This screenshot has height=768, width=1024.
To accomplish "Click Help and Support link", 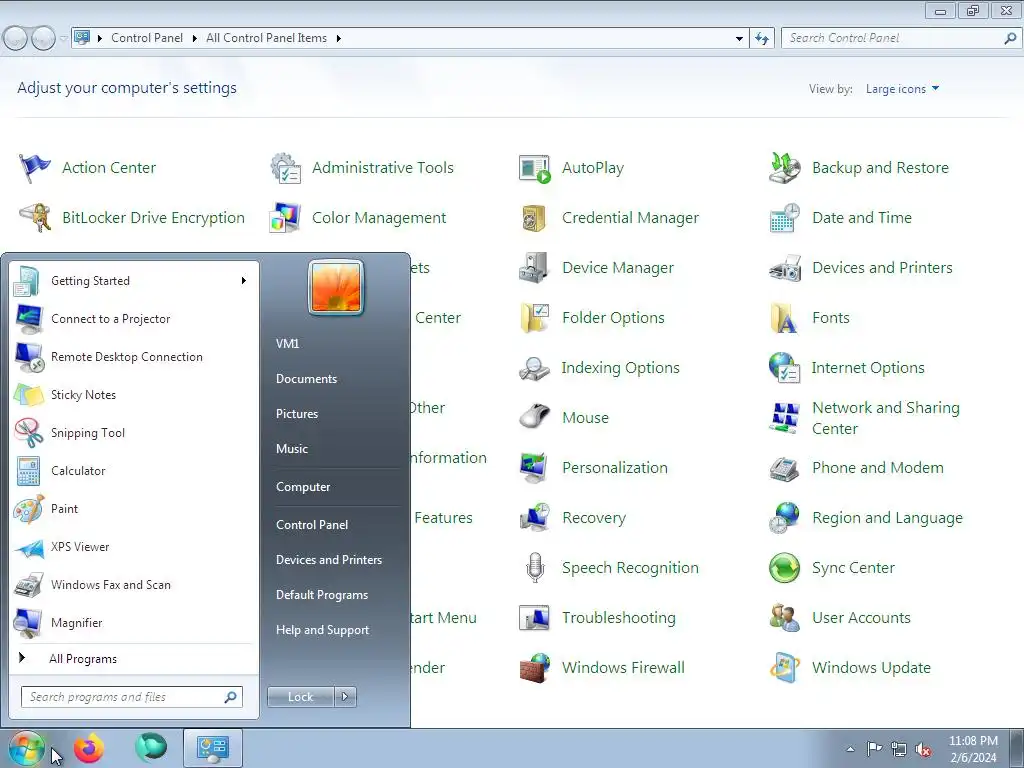I will point(322,630).
